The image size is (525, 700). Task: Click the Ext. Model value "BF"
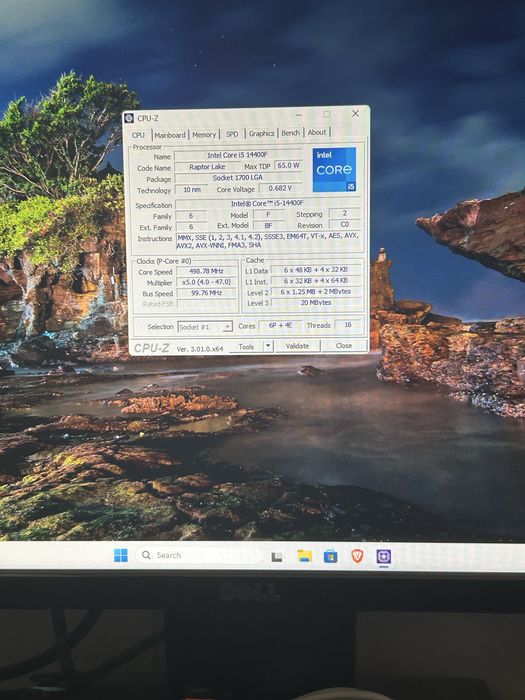[x=268, y=226]
